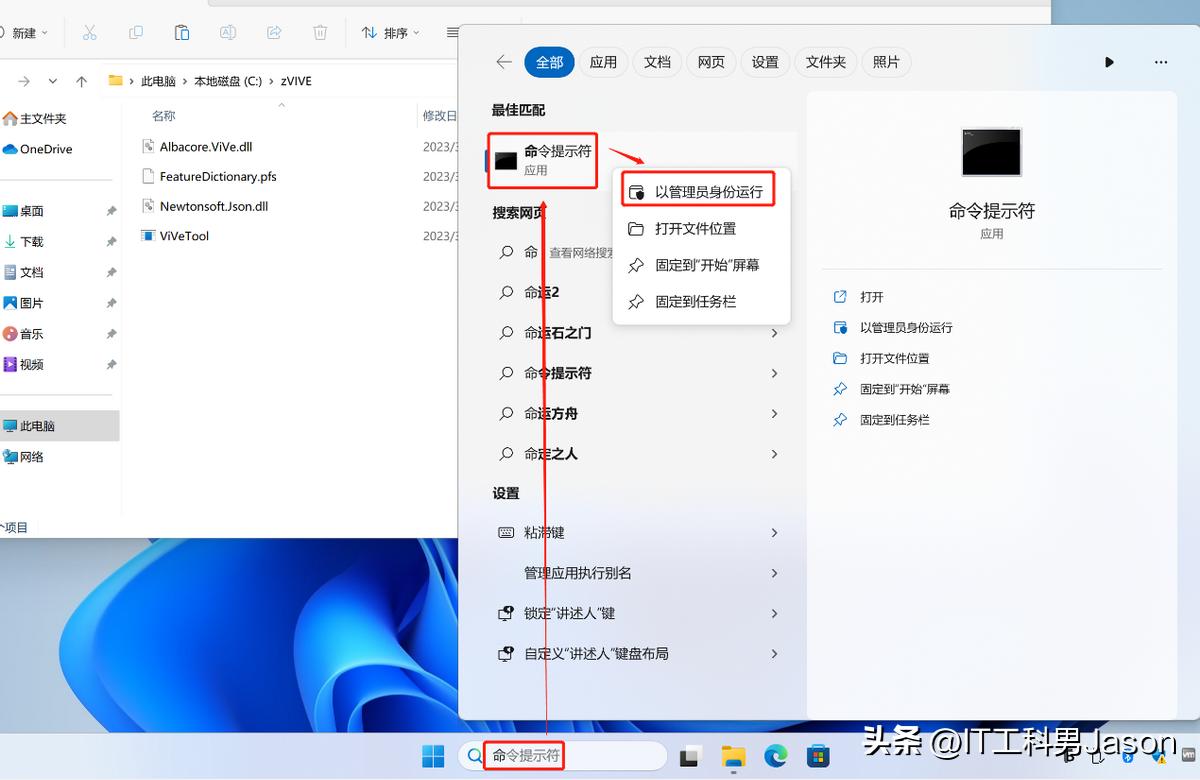Select the Rename icon in Explorer toolbar
The width and height of the screenshot is (1200, 780).
227,32
